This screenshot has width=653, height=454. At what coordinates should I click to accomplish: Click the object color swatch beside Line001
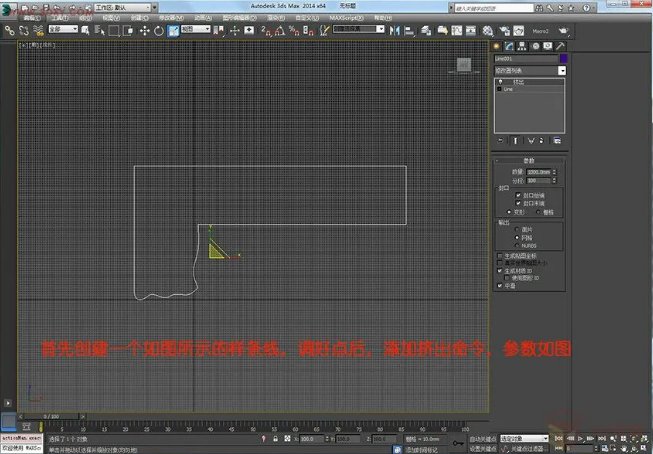[x=562, y=59]
